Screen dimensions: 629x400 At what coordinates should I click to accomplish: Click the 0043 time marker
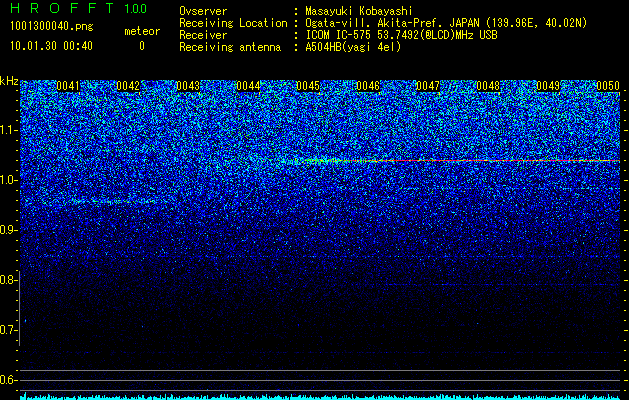[x=188, y=86]
